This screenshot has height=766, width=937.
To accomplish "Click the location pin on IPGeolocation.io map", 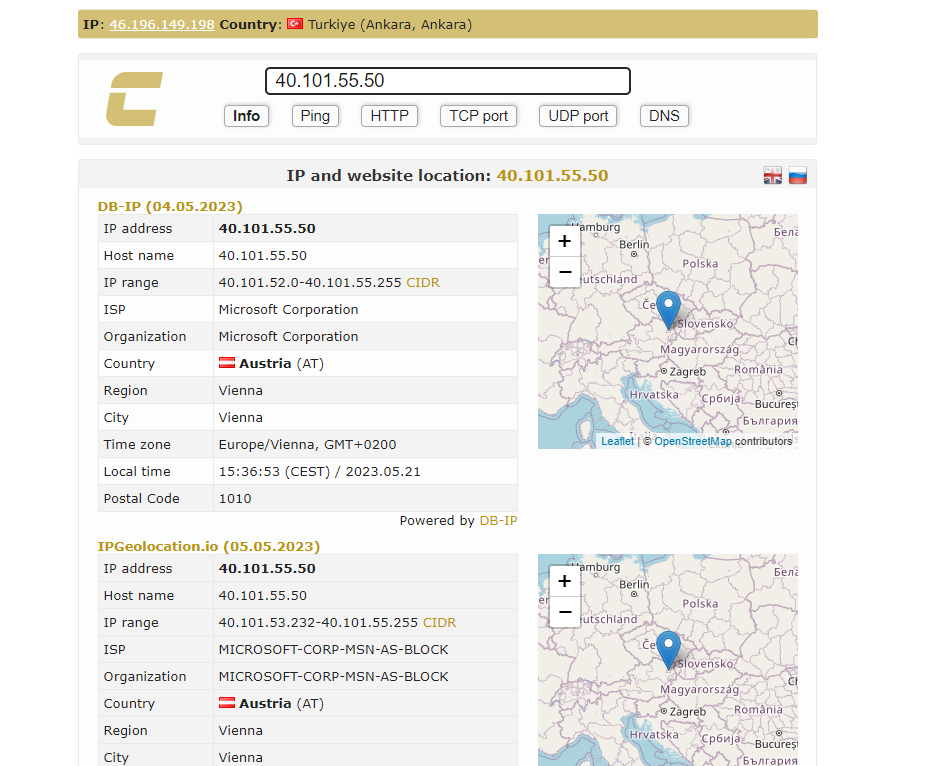I will coord(669,649).
